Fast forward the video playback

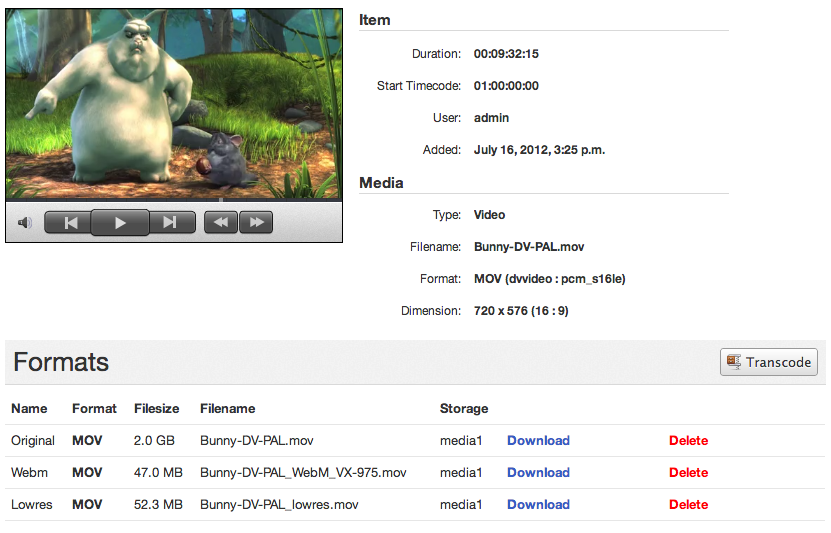click(256, 223)
